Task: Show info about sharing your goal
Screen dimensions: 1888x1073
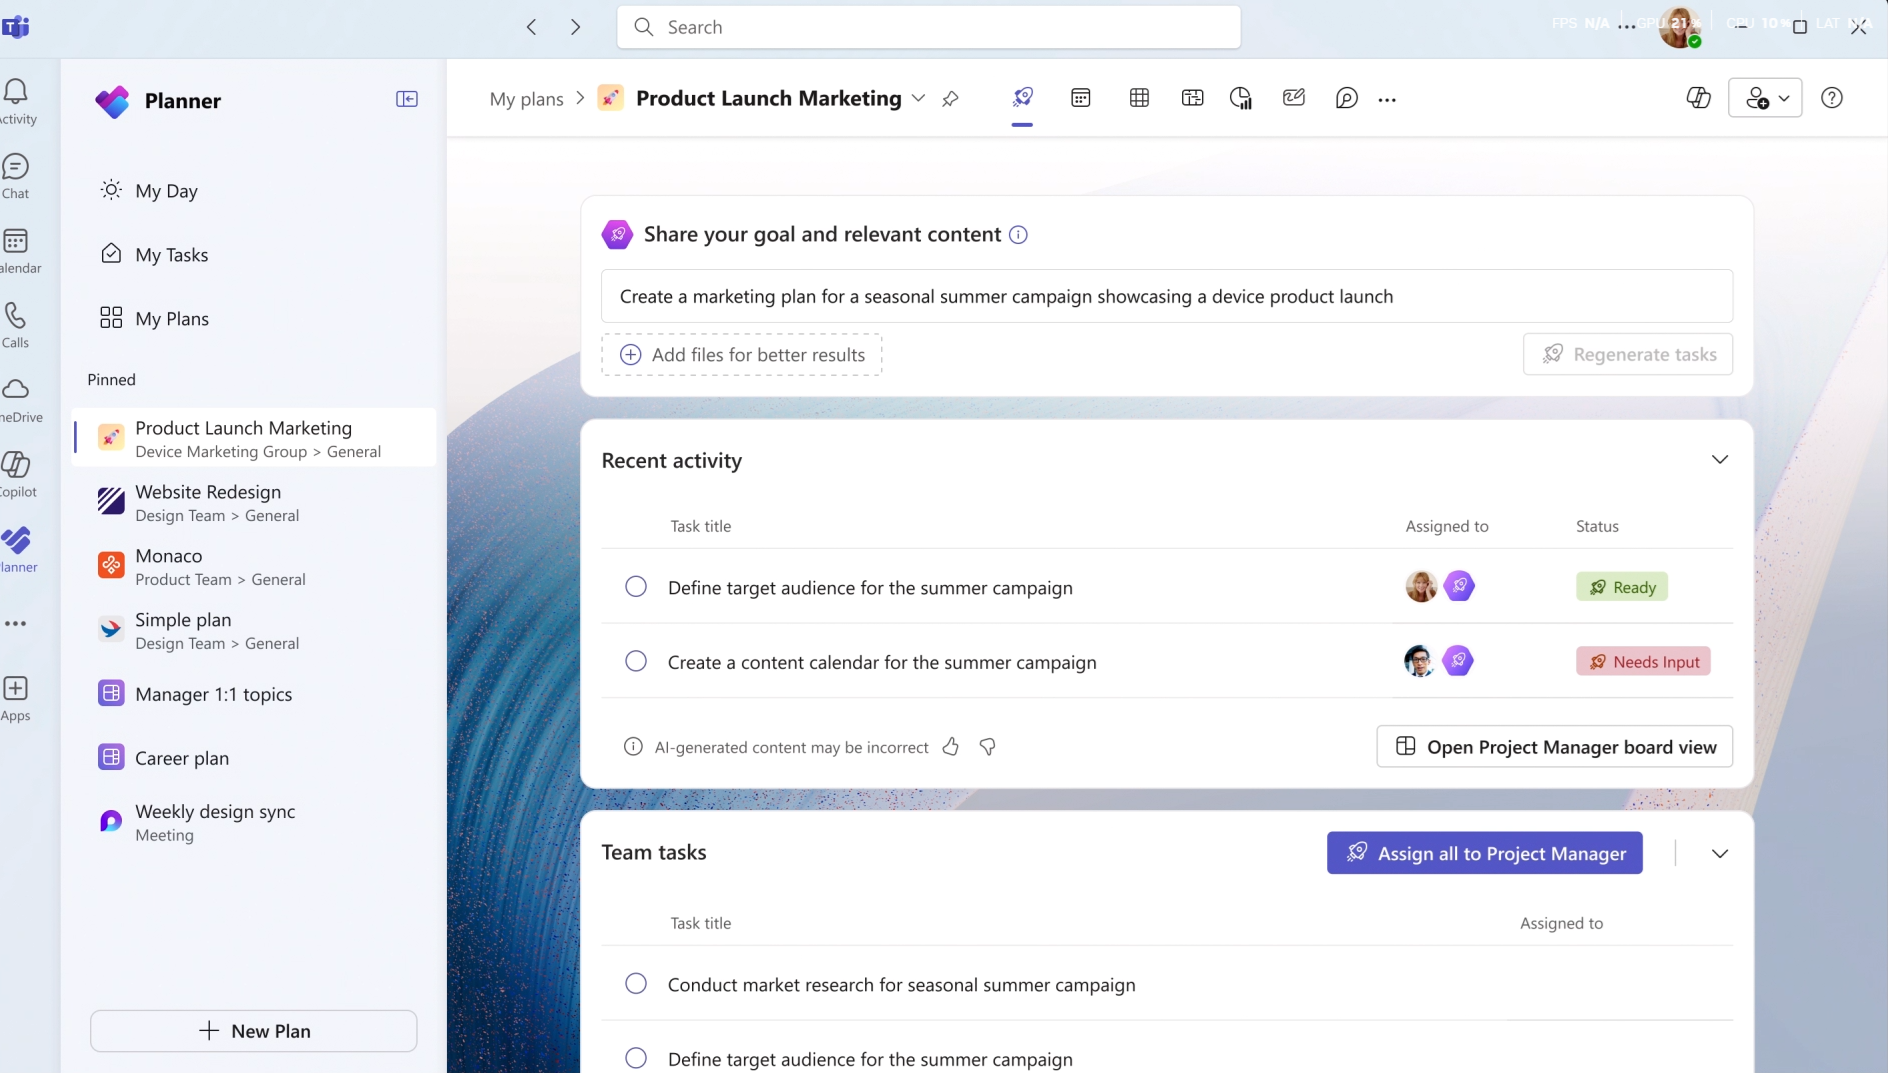Action: (1018, 235)
